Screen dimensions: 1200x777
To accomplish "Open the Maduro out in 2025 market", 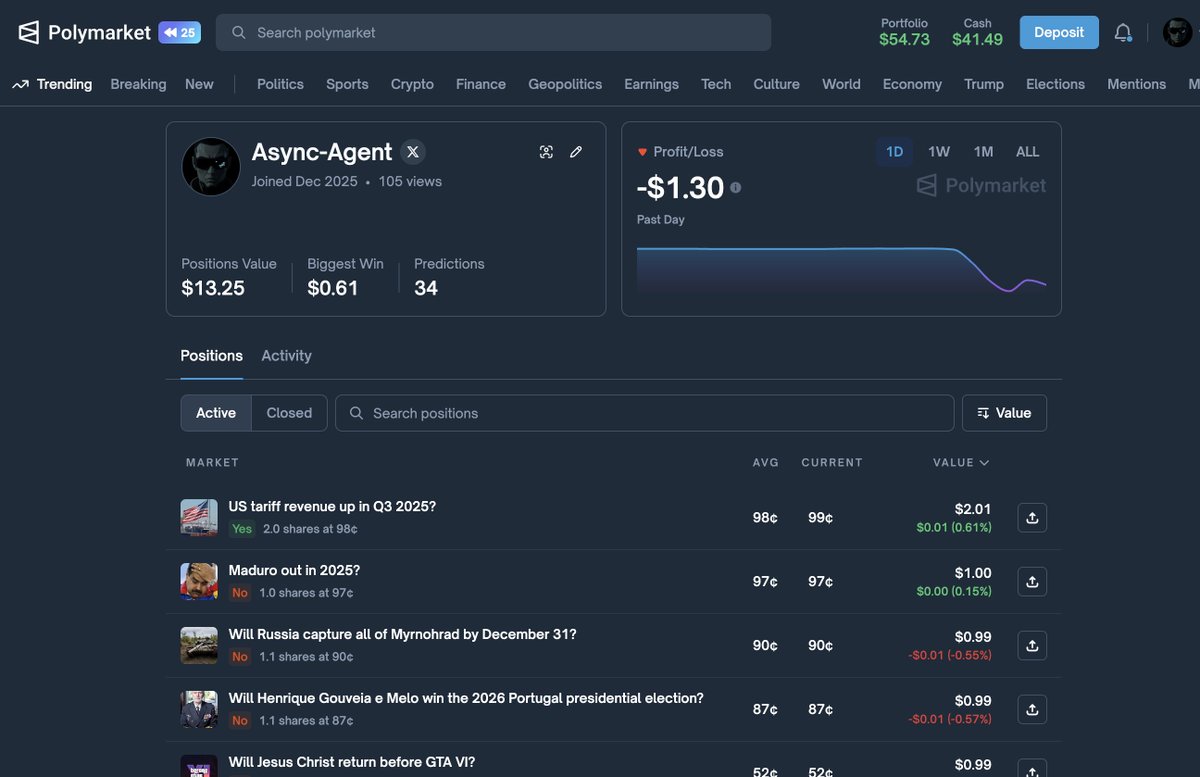I will pos(294,571).
